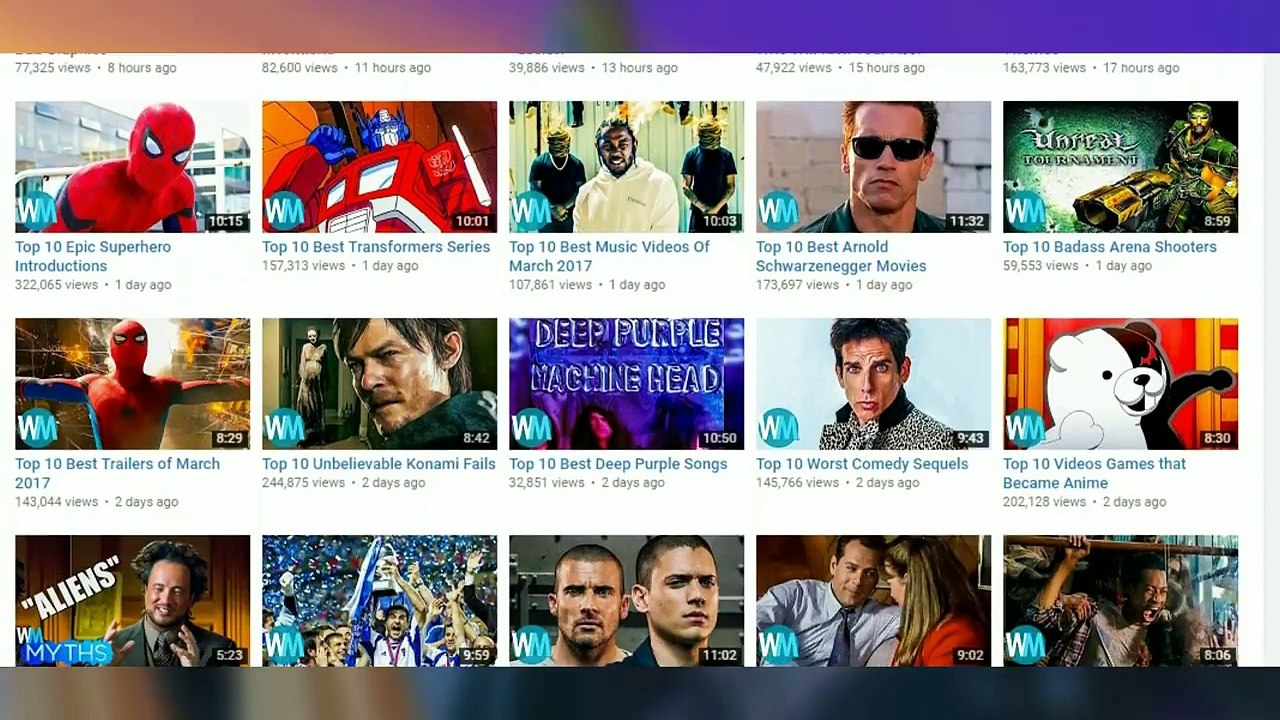Open the "ALIENS" Myths video thumbnail

click(x=132, y=600)
